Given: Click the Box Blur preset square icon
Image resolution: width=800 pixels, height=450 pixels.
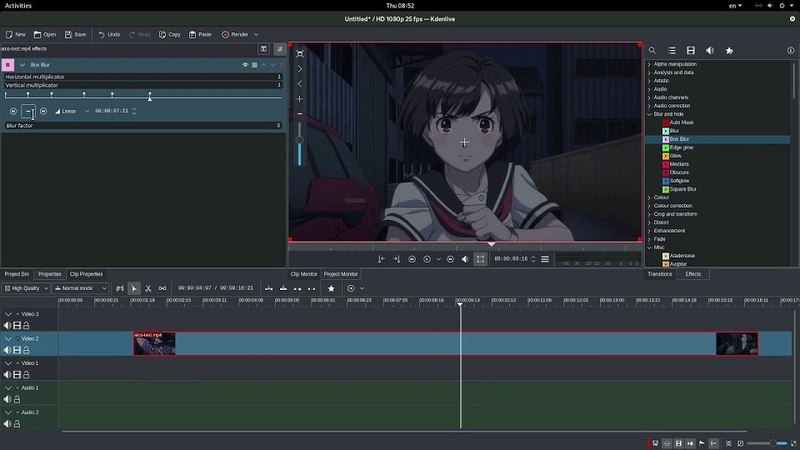Looking at the screenshot, I should (x=255, y=65).
